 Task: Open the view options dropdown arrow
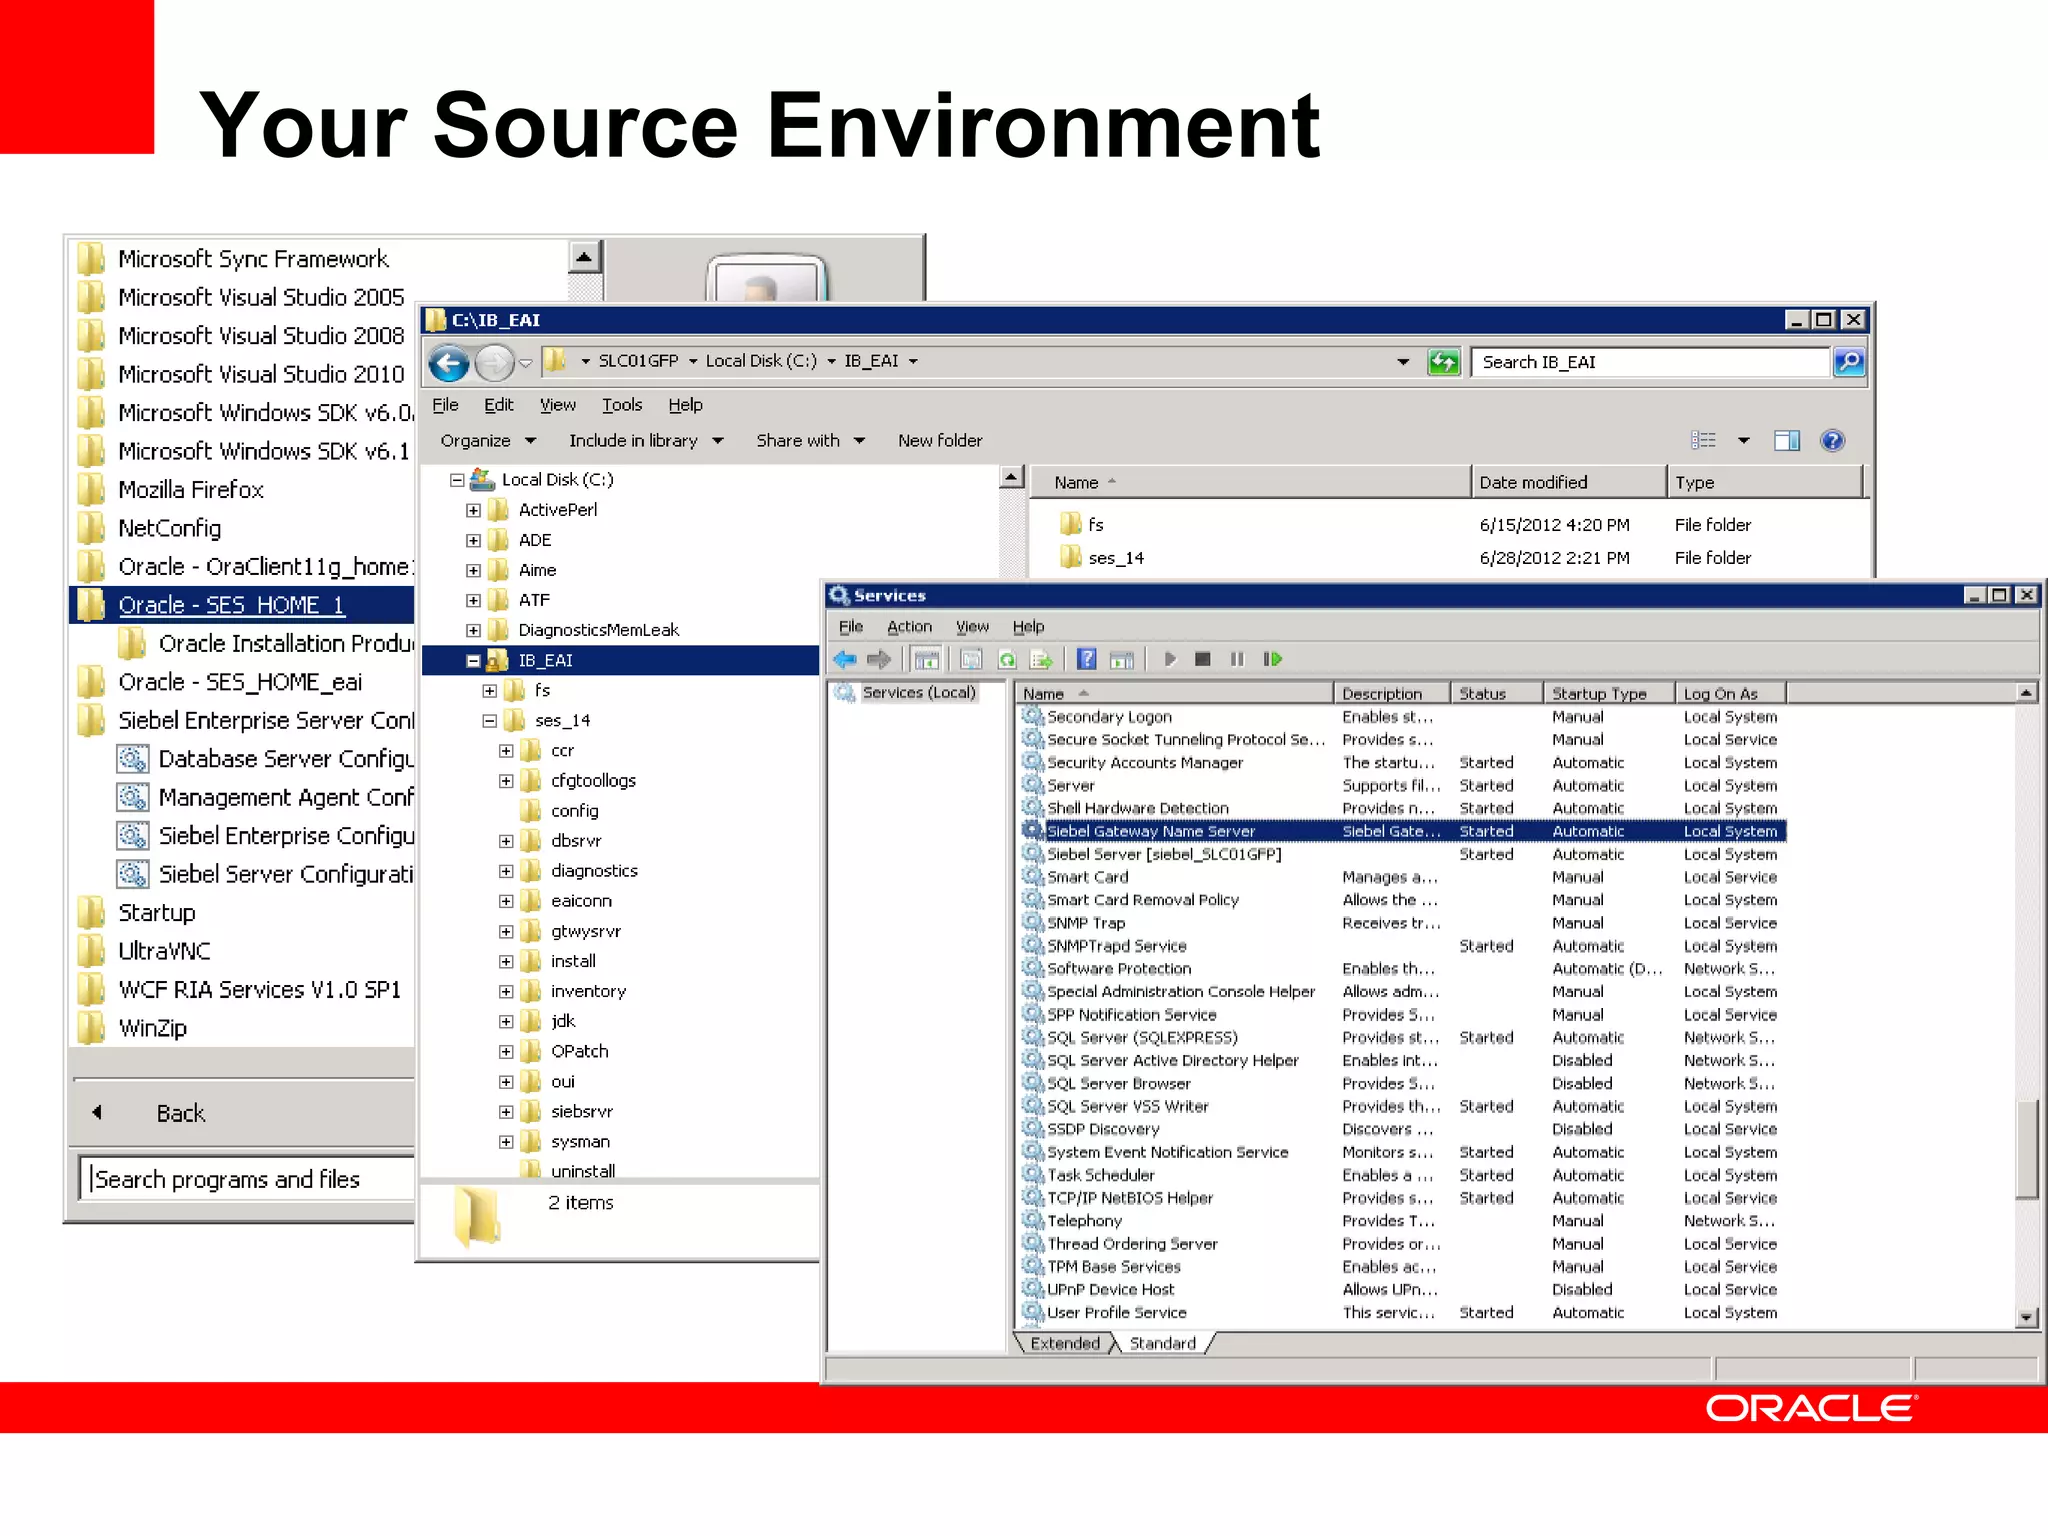1743,440
